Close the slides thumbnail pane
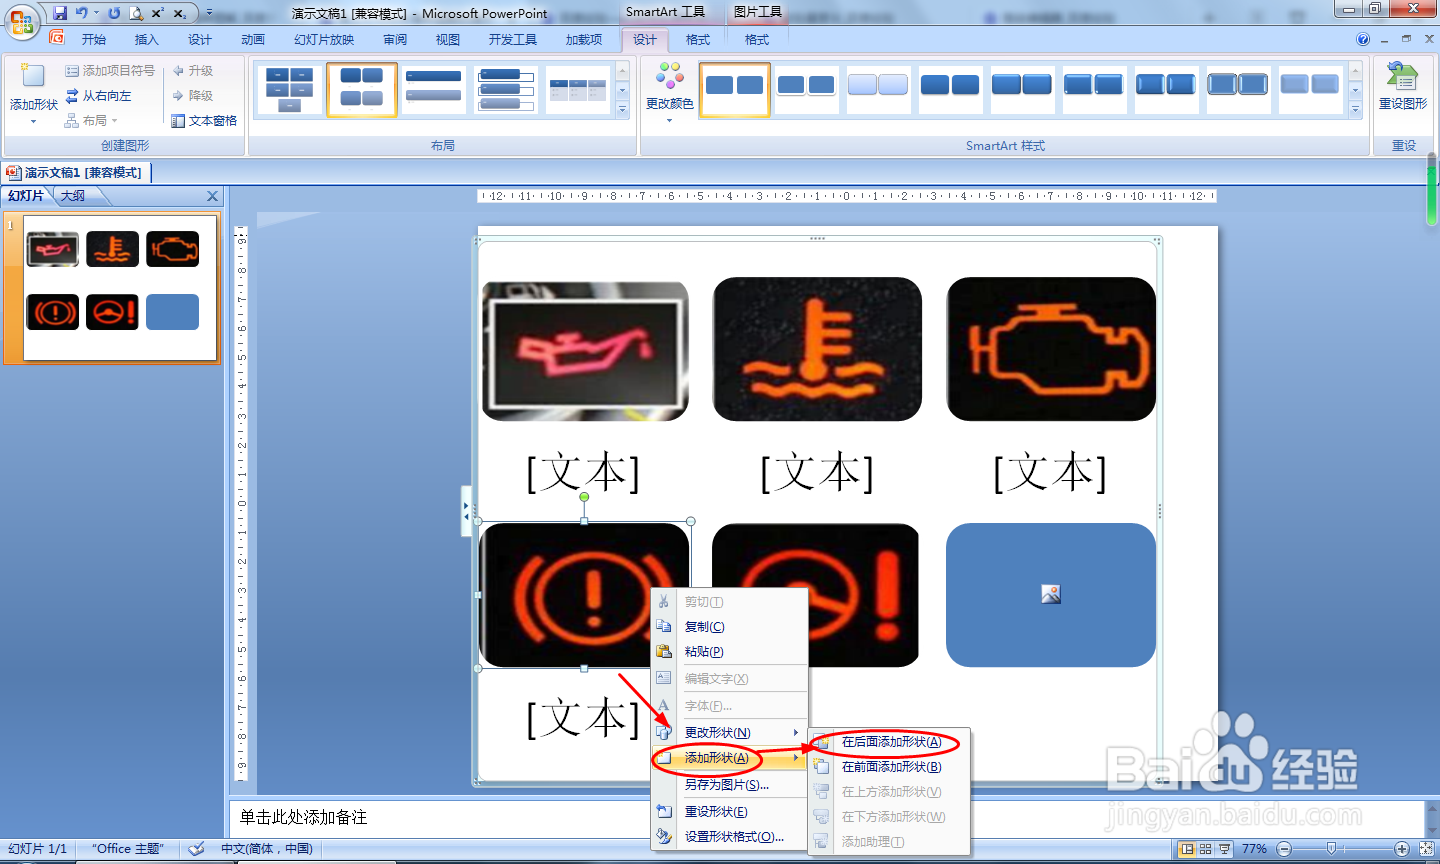The height and width of the screenshot is (864, 1440). [212, 196]
